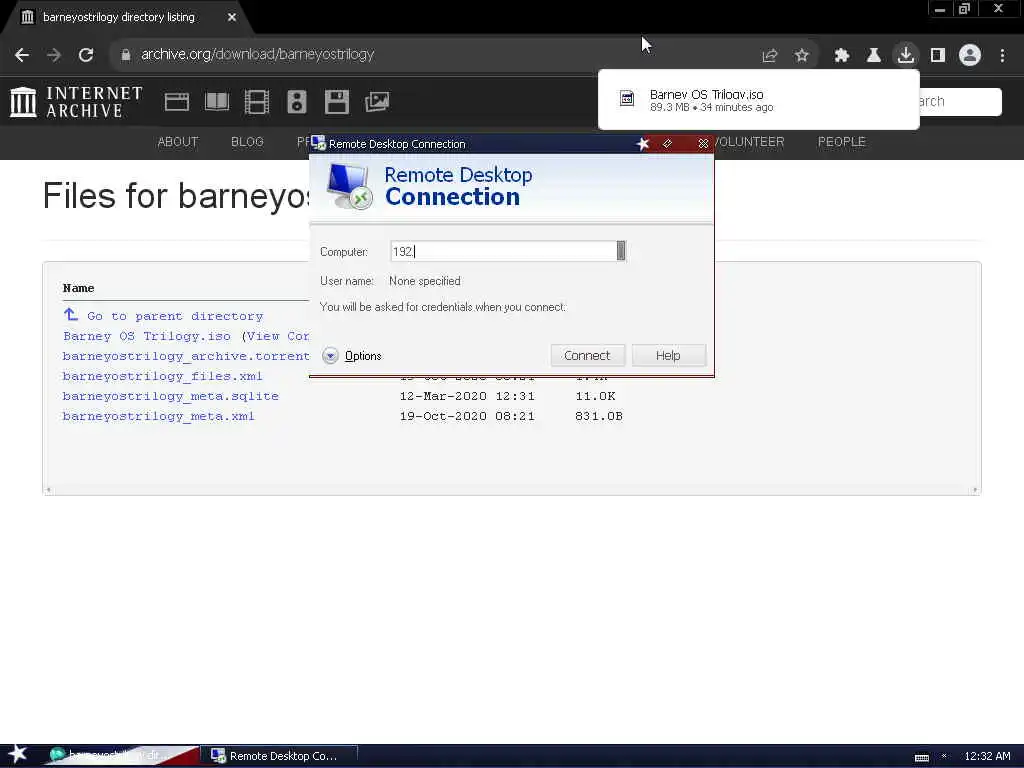The image size is (1024, 768).
Task: Click the keyboard icon in system tray
Action: pos(921,758)
